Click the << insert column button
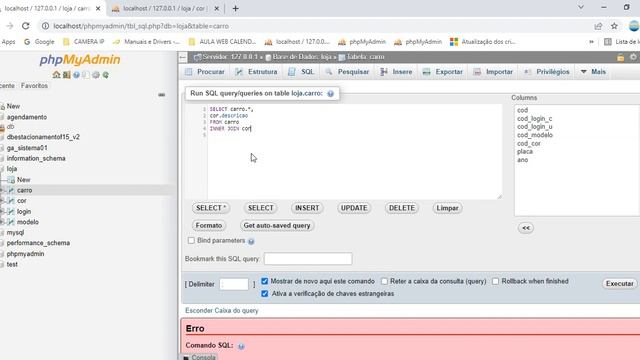640x360 pixels. click(526, 228)
